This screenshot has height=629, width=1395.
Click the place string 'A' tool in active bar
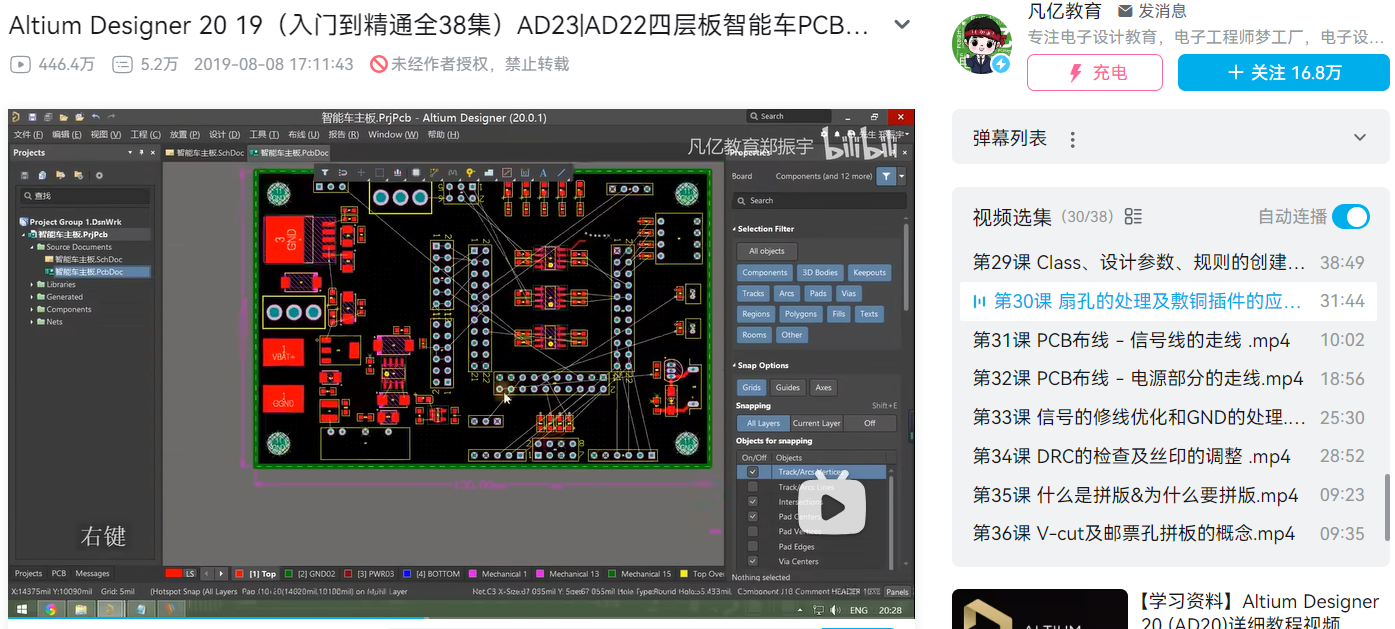(543, 172)
